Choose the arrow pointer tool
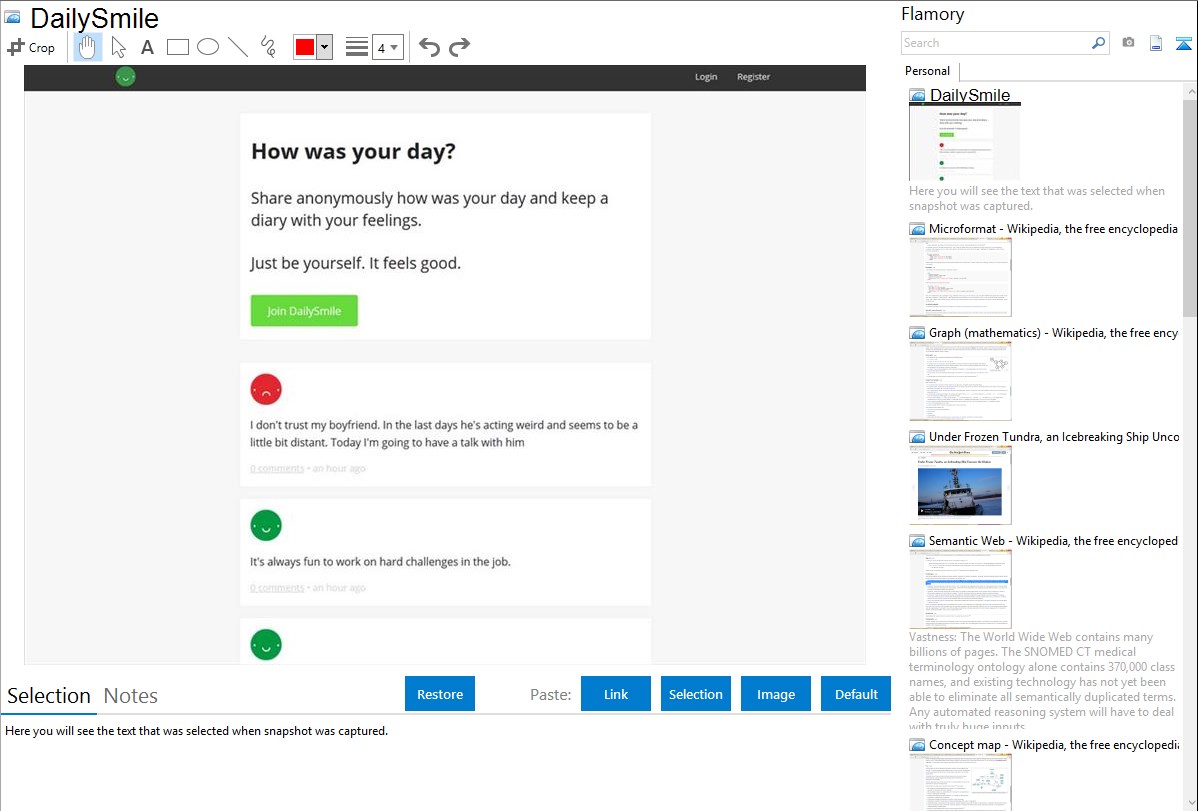The width and height of the screenshot is (1198, 811). [x=118, y=47]
